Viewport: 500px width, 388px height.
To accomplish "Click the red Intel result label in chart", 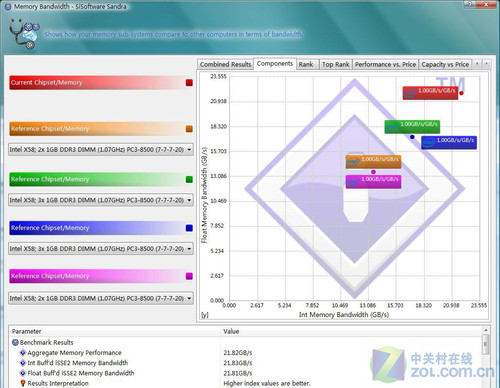I will (430, 93).
